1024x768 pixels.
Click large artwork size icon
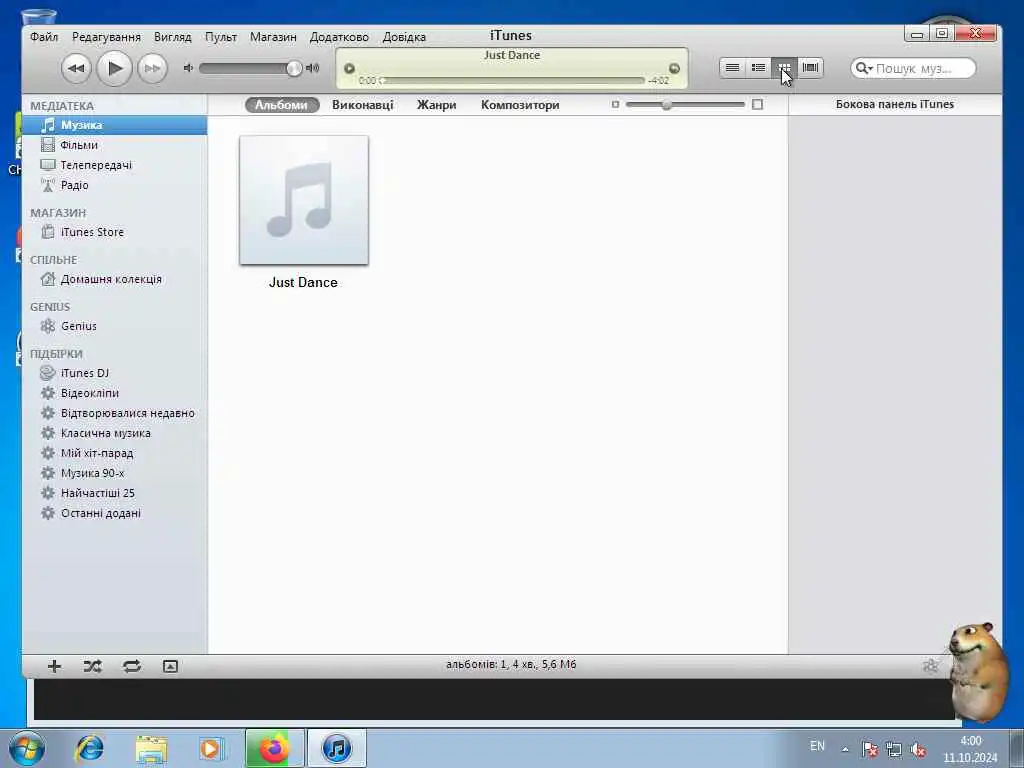click(x=758, y=104)
